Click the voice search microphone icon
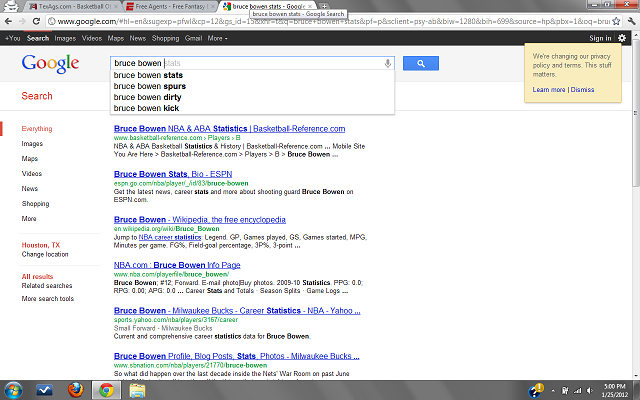 coord(388,63)
